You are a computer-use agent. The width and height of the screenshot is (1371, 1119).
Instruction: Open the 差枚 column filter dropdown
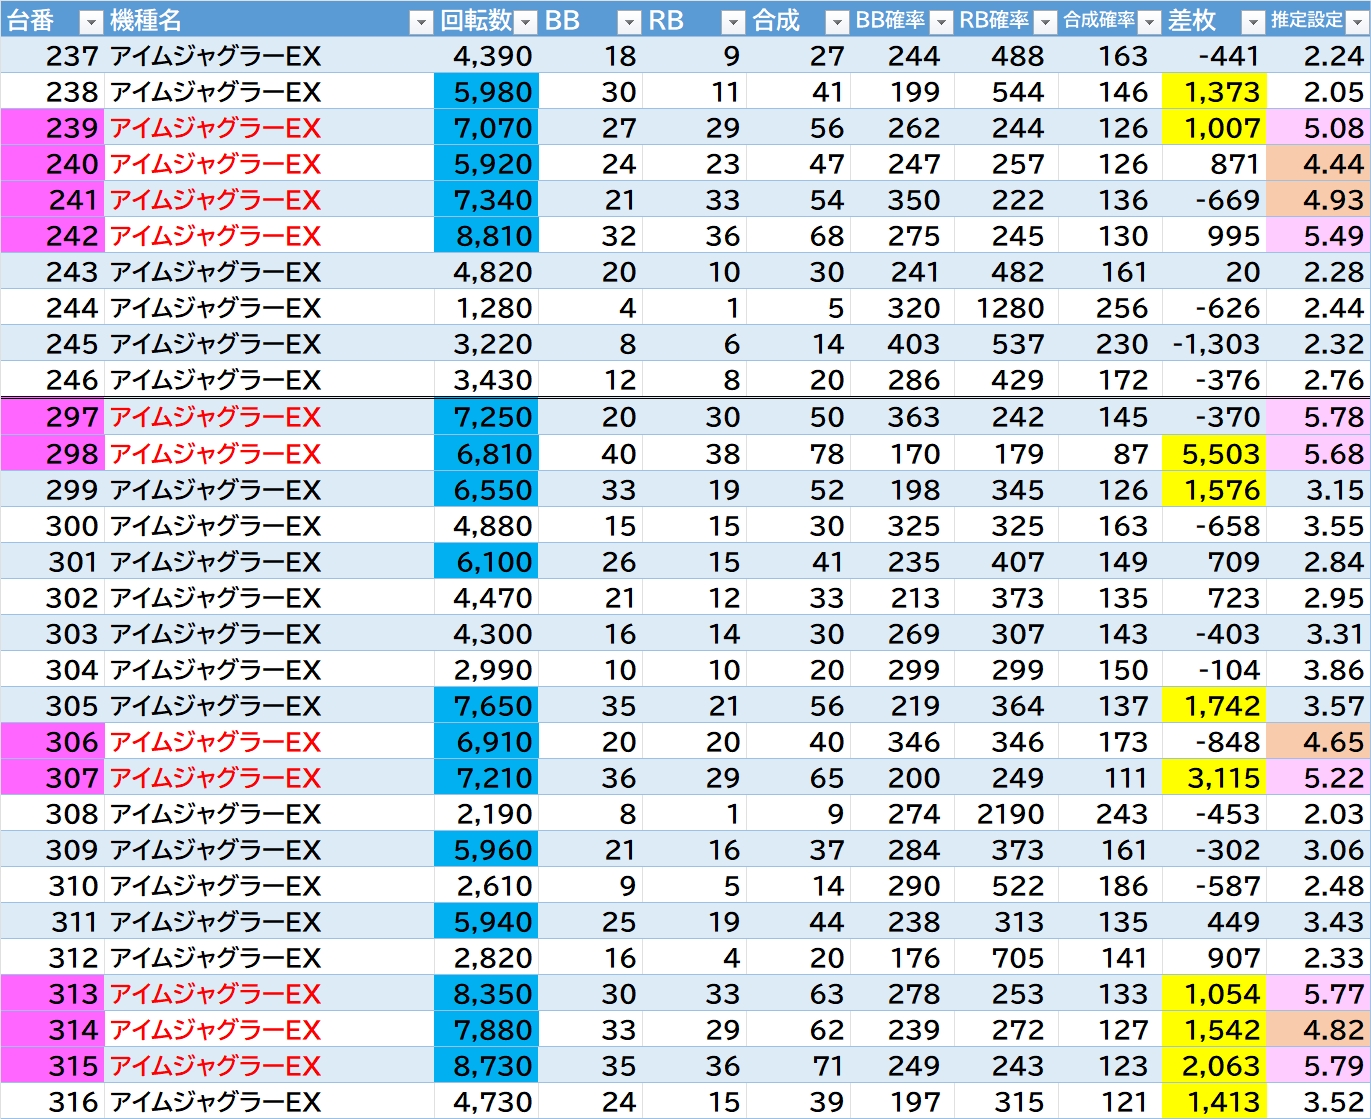(x=1253, y=21)
